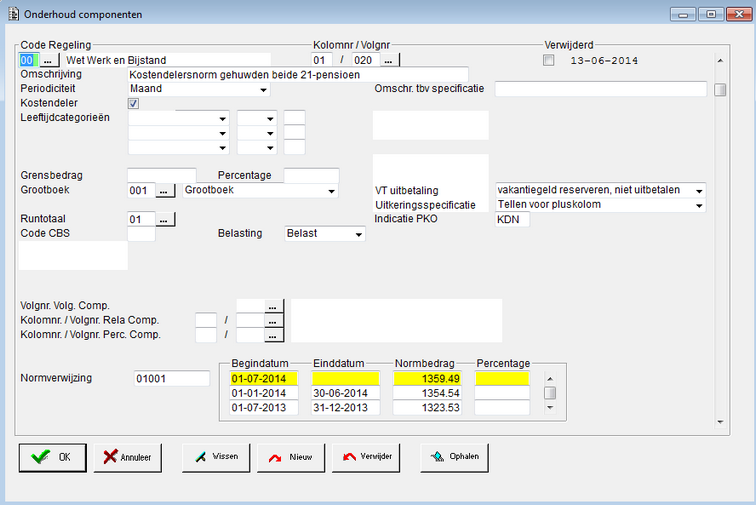Click the Percentage field beside Grensbedrag
This screenshot has height=505, width=756.
click(311, 176)
